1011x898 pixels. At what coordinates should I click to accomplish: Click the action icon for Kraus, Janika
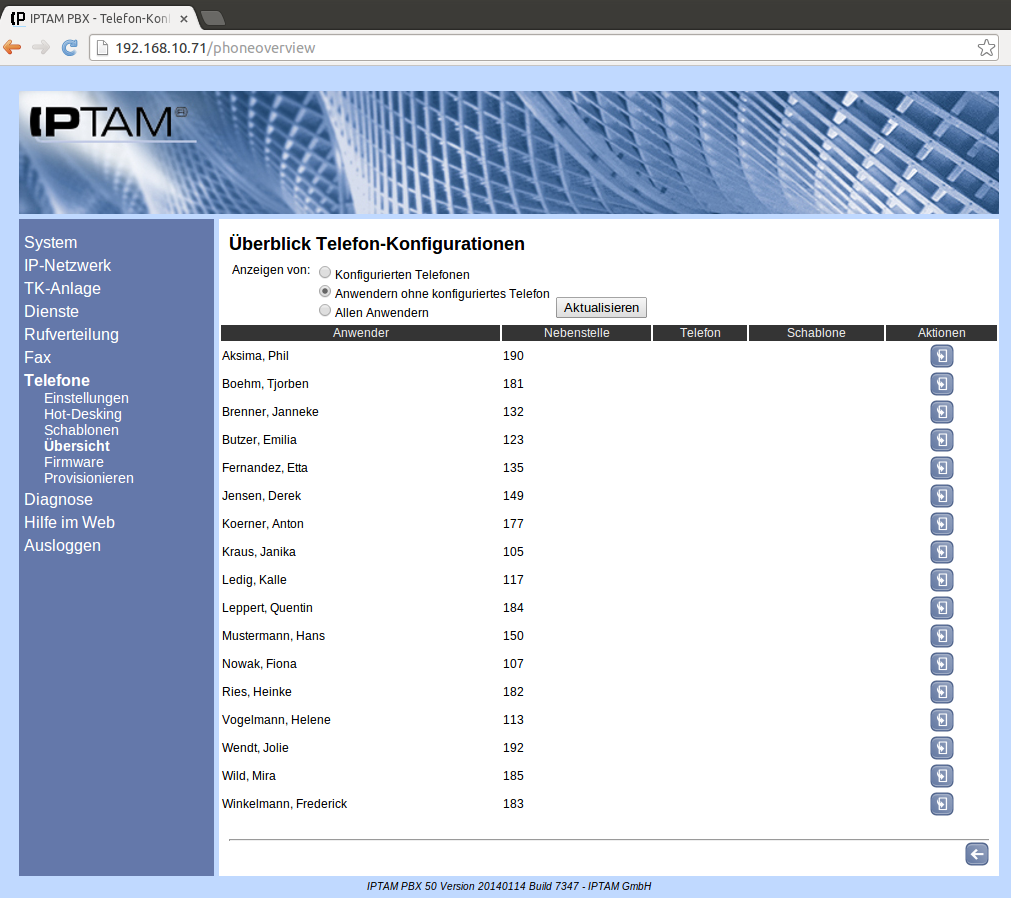[x=941, y=552]
